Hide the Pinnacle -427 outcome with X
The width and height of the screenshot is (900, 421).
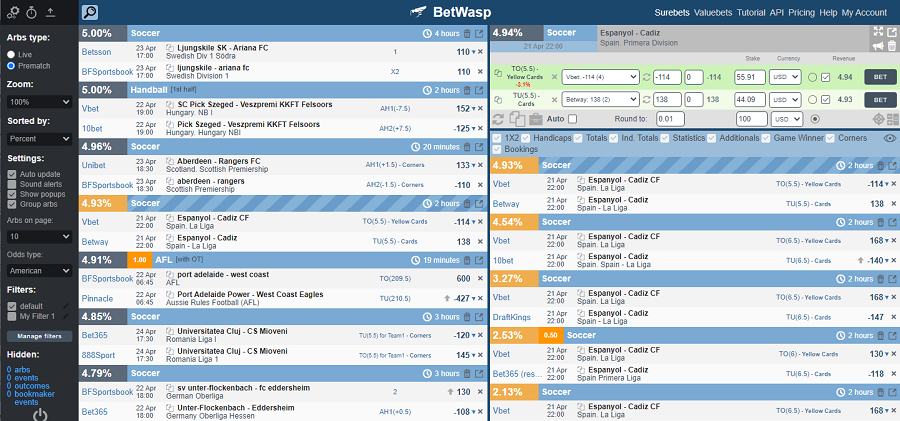click(x=480, y=298)
